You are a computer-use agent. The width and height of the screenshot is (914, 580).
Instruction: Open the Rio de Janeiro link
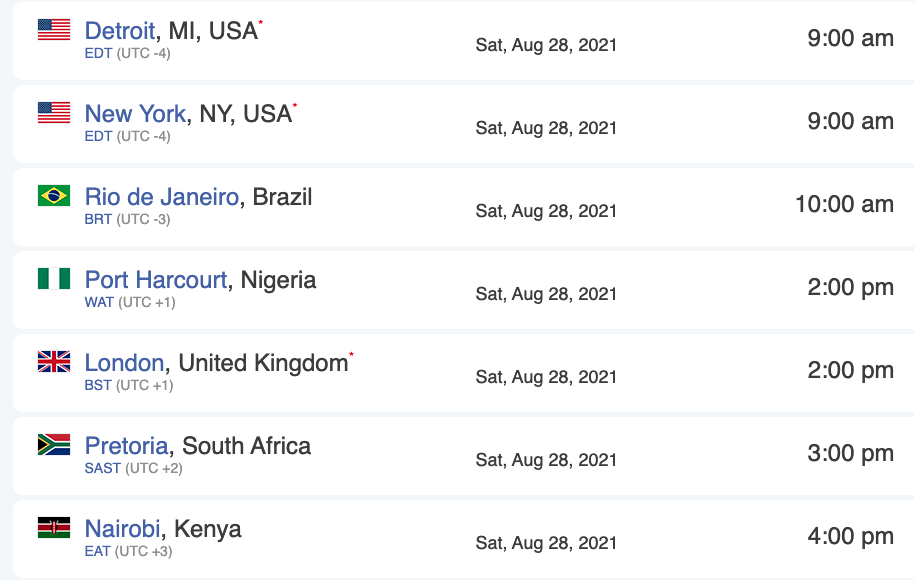pos(162,197)
